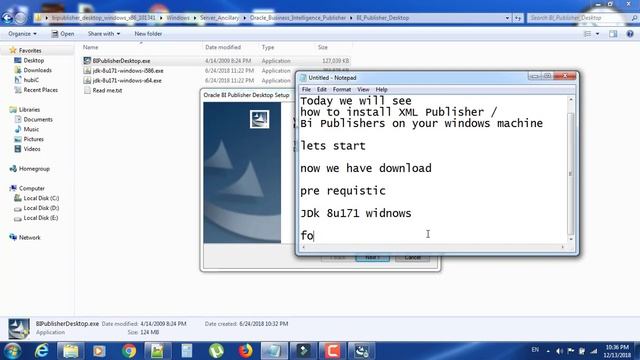Click in Notepad text area after 'fo'
640x360 pixels.
314,236
